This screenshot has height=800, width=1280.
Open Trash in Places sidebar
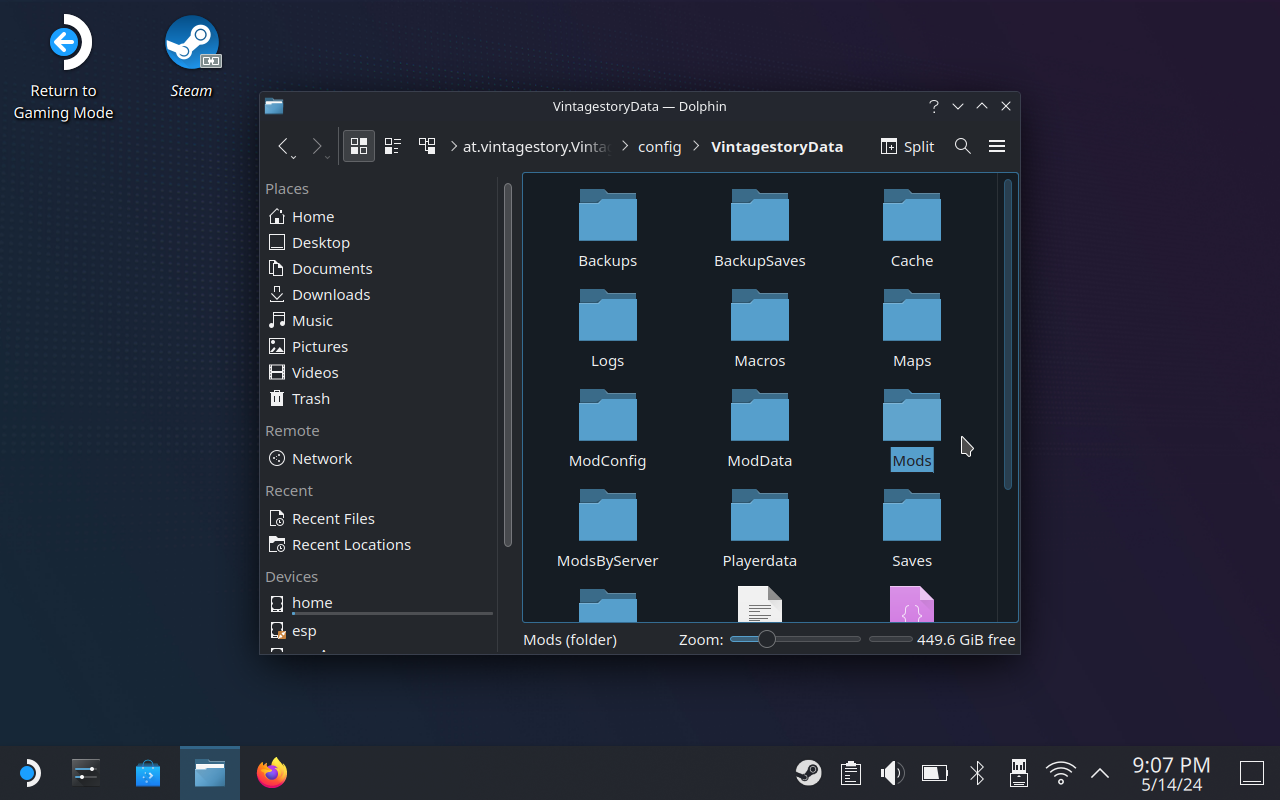tap(310, 398)
